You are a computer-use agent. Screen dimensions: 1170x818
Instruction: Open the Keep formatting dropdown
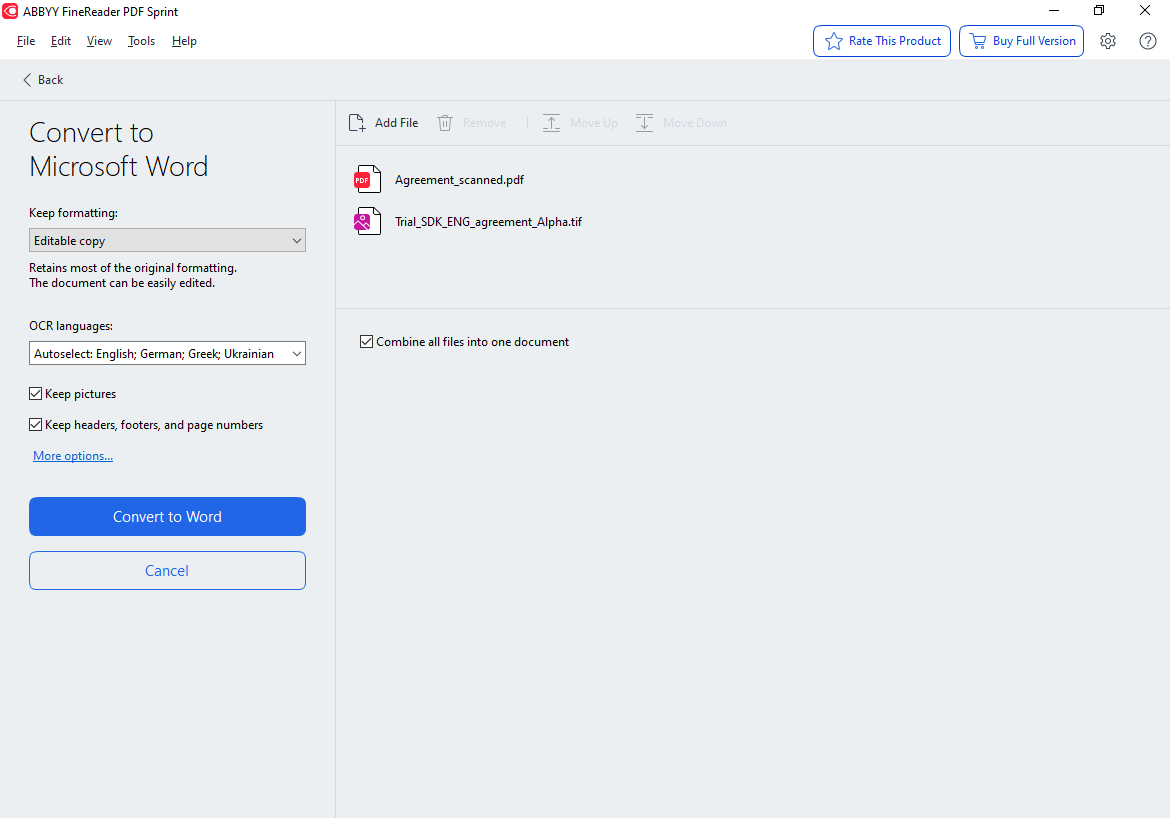click(167, 240)
